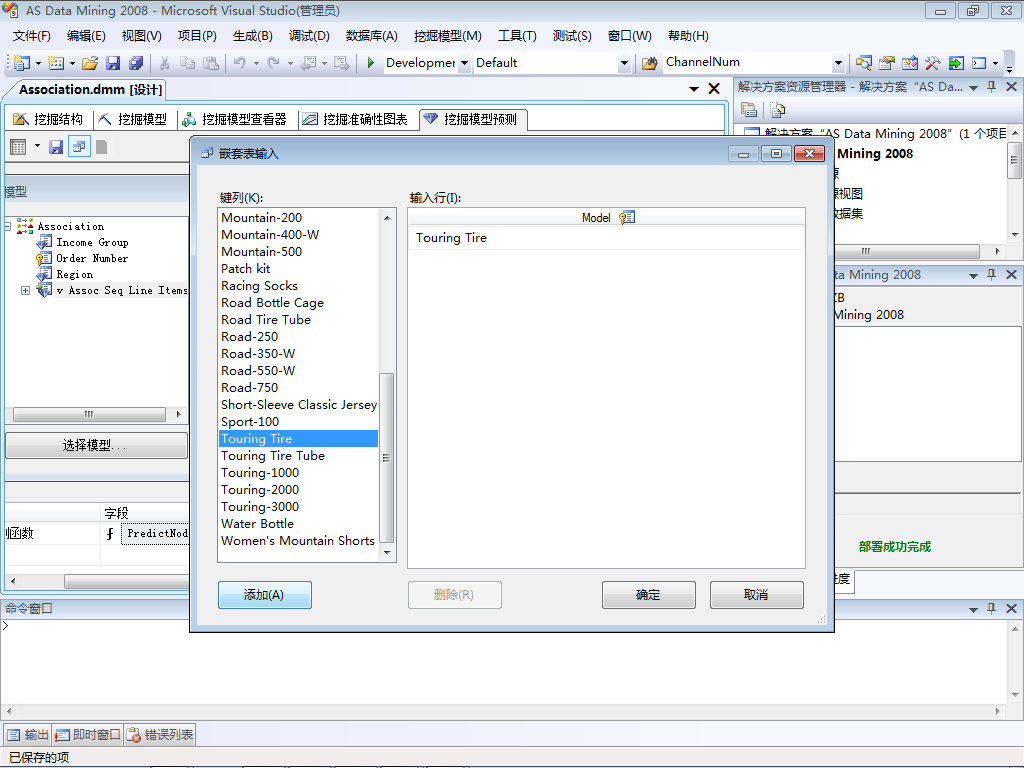Open the Toolbox wrench icon
The width and height of the screenshot is (1024, 768).
coord(933,63)
